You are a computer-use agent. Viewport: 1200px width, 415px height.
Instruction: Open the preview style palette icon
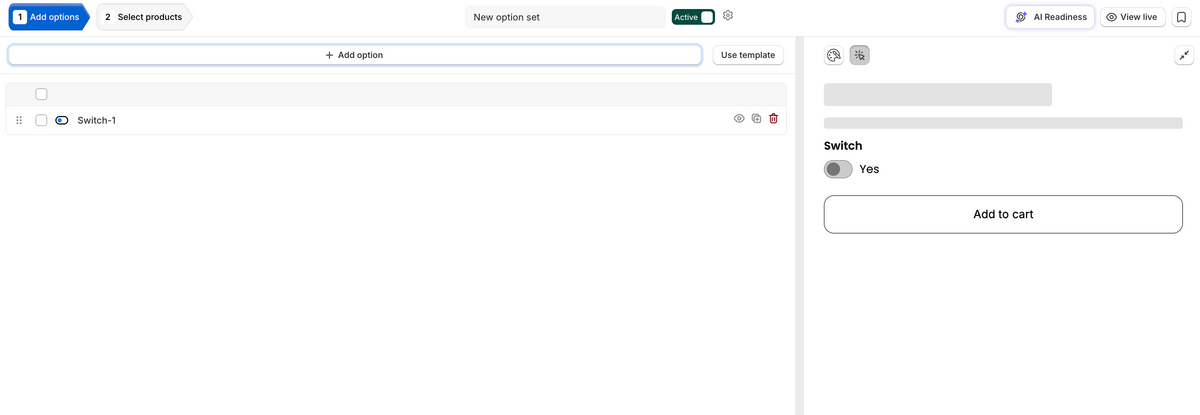point(834,56)
